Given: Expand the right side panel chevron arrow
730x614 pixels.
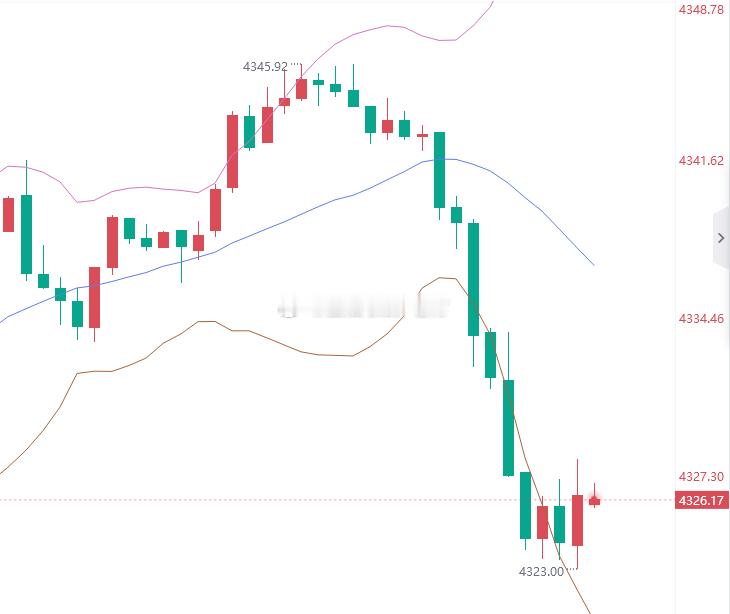Looking at the screenshot, I should [x=721, y=238].
